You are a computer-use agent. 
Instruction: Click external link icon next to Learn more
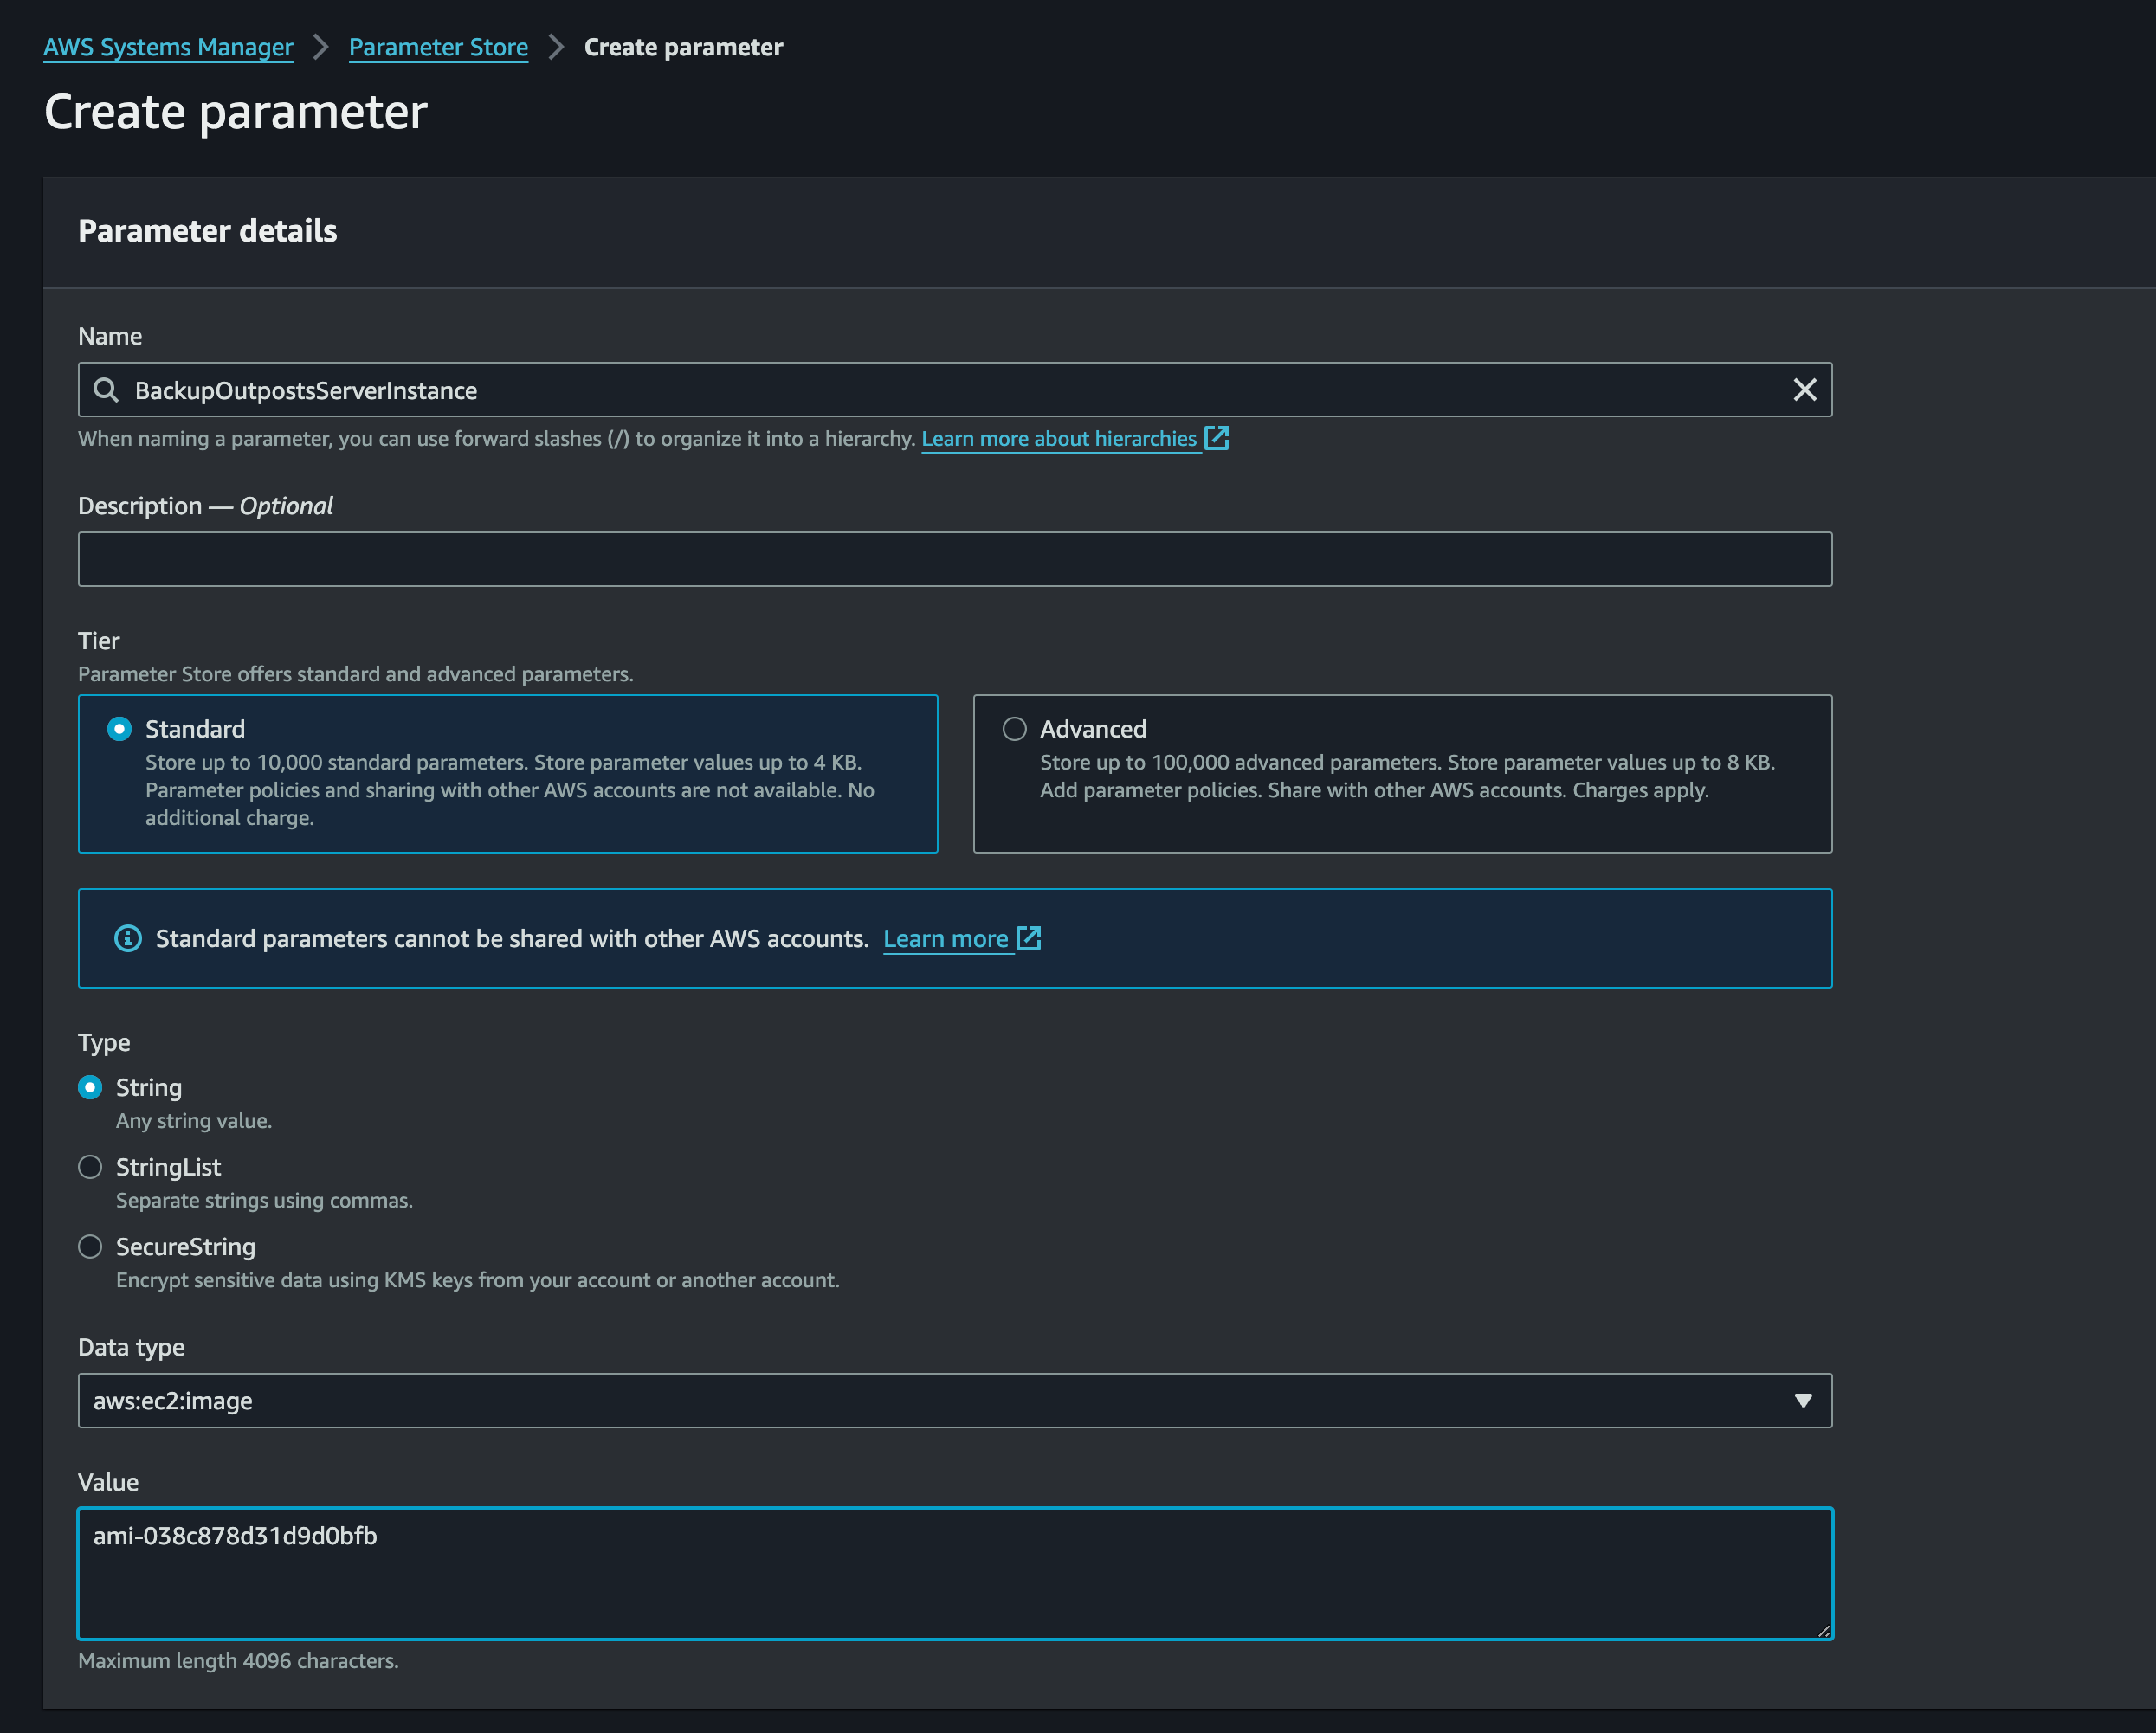coord(1029,938)
